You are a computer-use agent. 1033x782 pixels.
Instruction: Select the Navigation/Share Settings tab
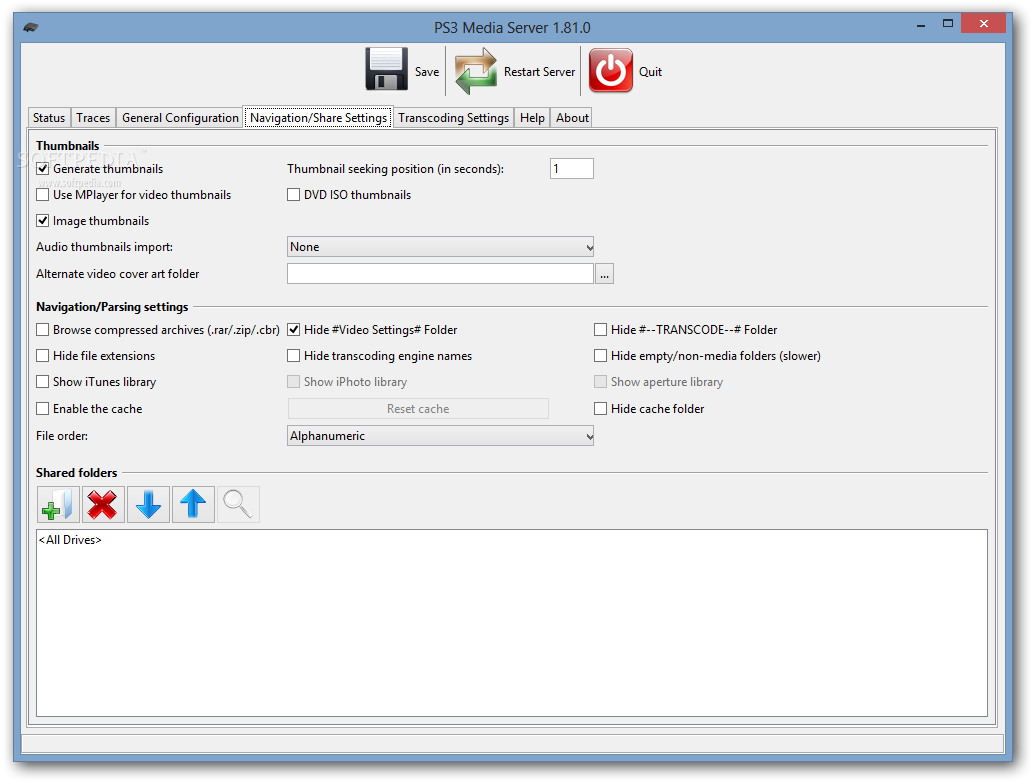point(318,117)
